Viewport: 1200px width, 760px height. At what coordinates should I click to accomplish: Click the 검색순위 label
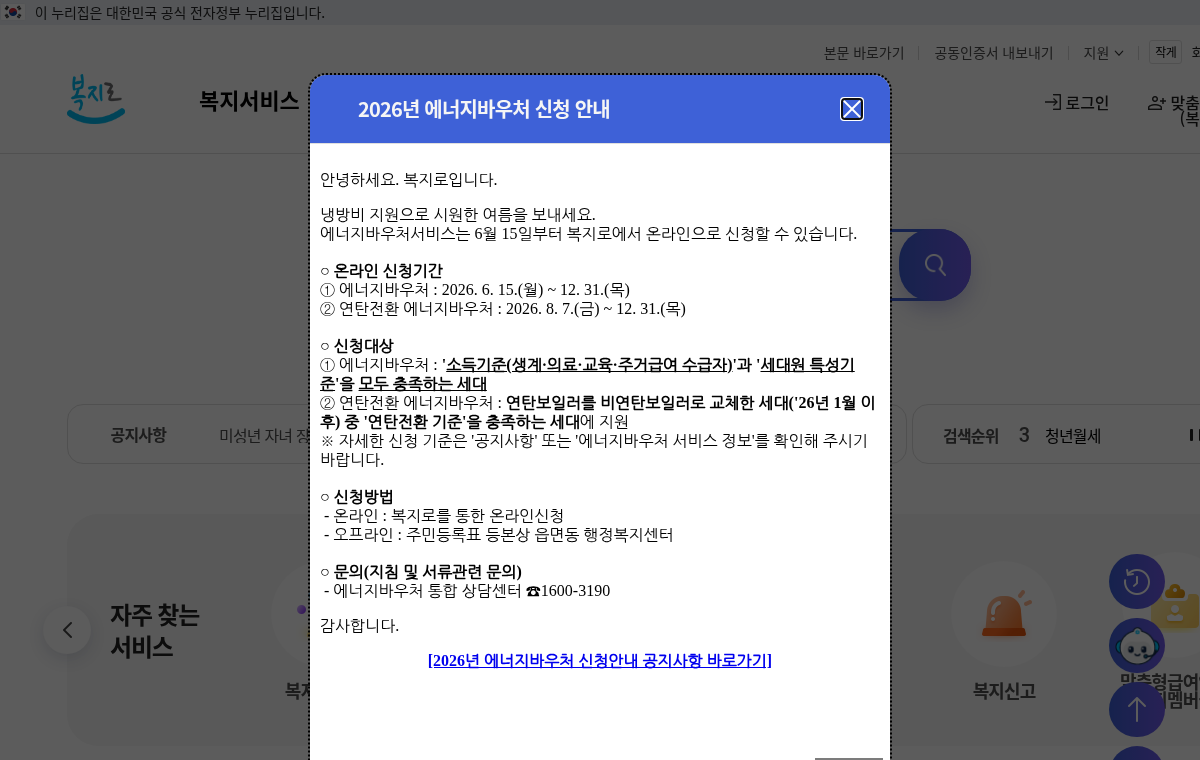coord(971,435)
